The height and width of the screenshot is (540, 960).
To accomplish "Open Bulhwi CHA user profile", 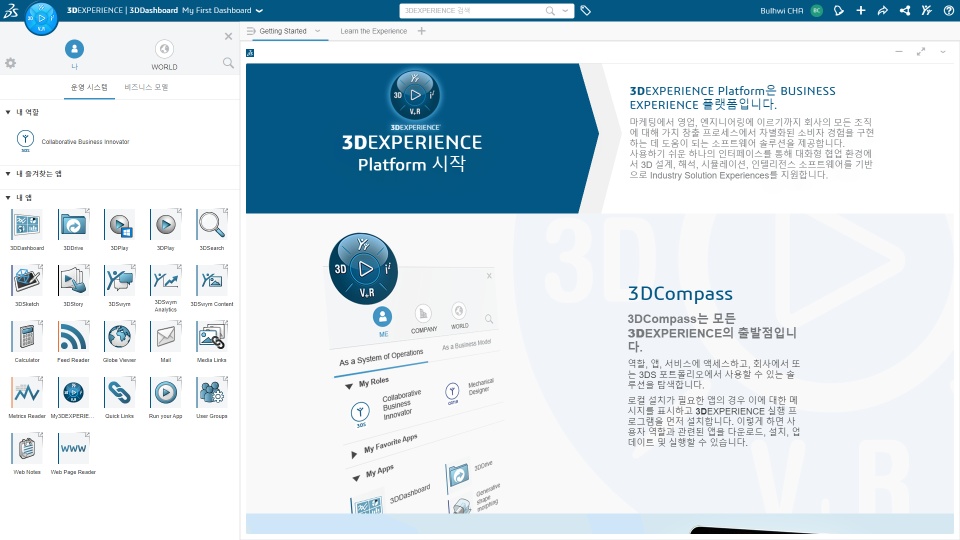I will click(791, 10).
